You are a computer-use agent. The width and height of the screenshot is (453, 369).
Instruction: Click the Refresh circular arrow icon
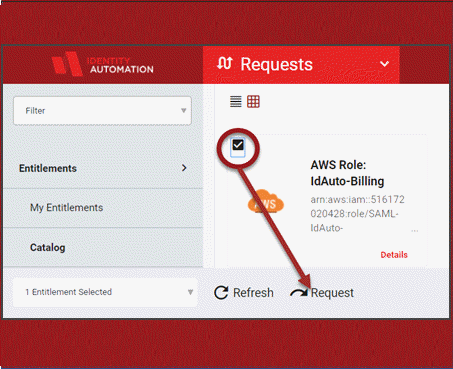[221, 293]
